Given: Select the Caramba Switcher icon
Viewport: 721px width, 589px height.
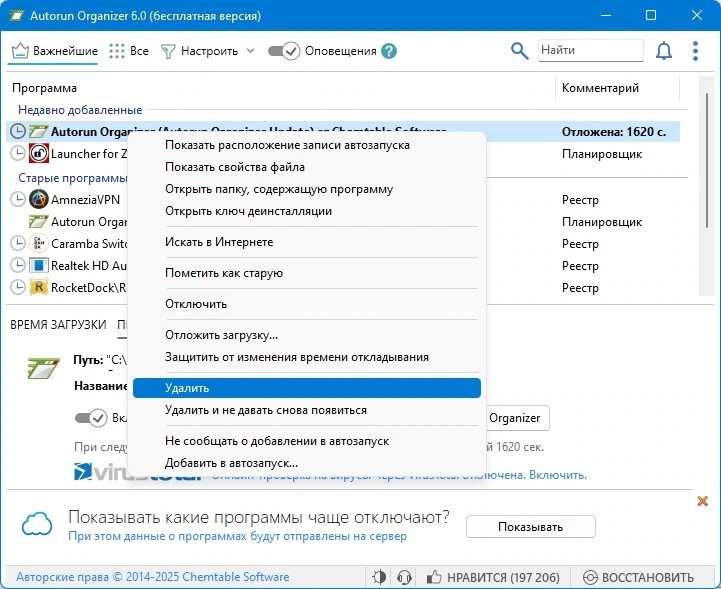Looking at the screenshot, I should [x=39, y=243].
